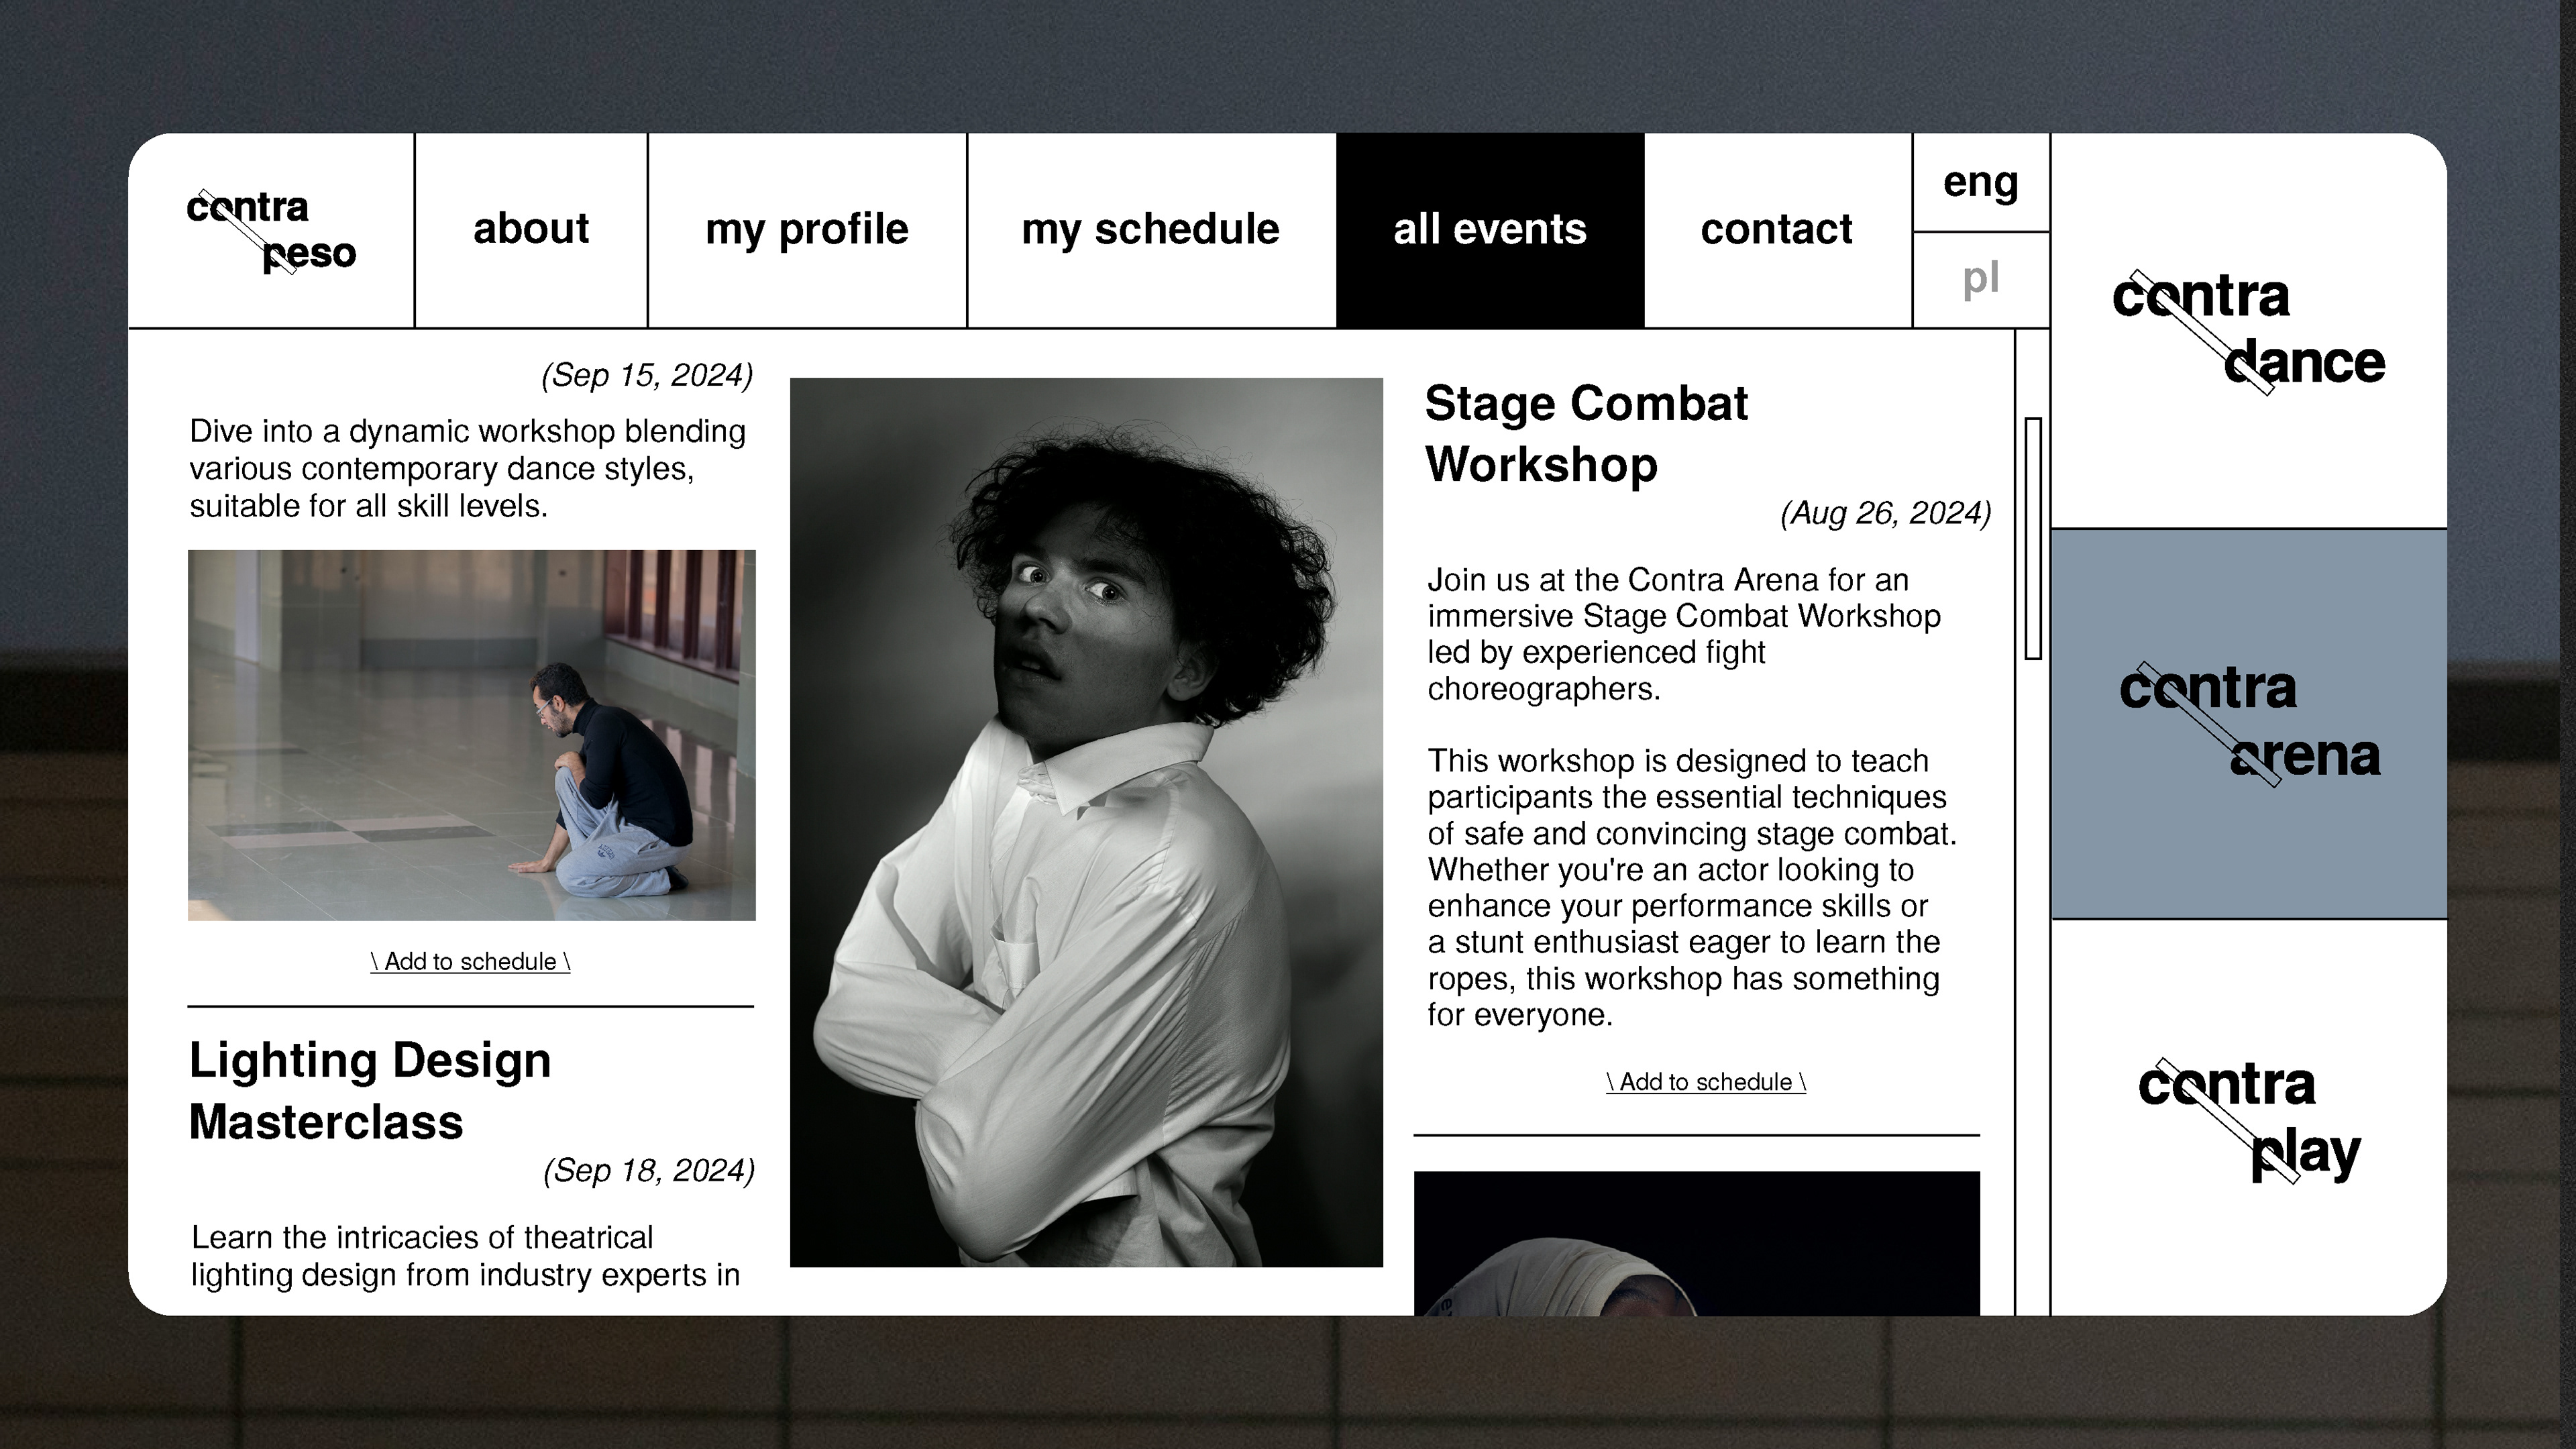The image size is (2576, 1449).
Task: Go to my profile
Action: [x=807, y=230]
